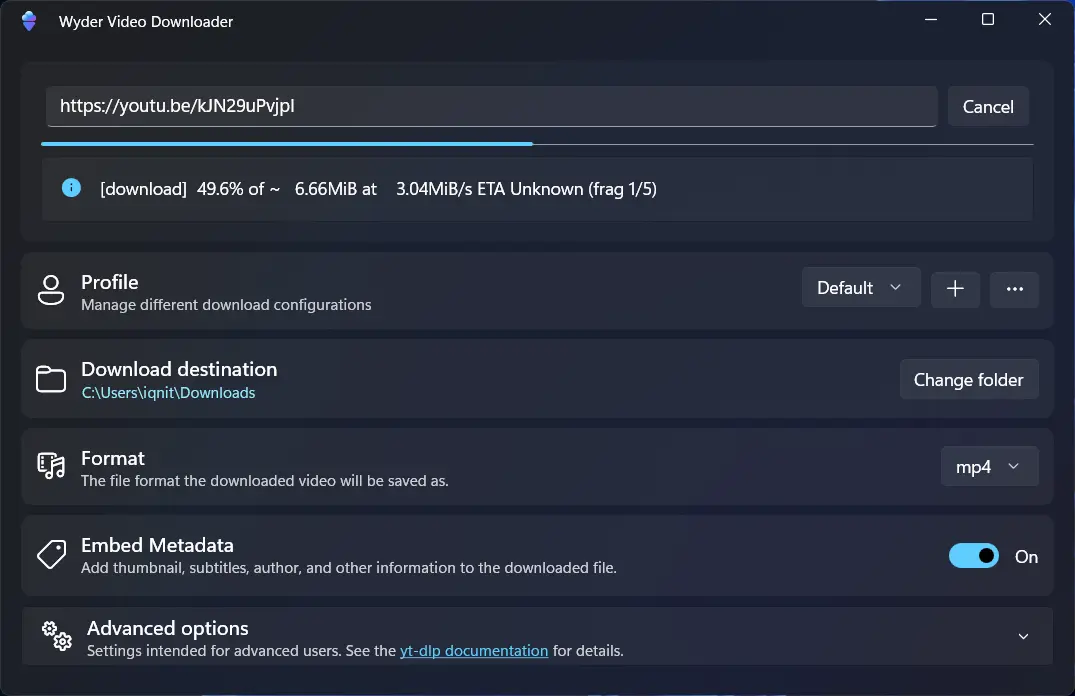
Task: Open the mp4 format dropdown
Action: tap(989, 467)
